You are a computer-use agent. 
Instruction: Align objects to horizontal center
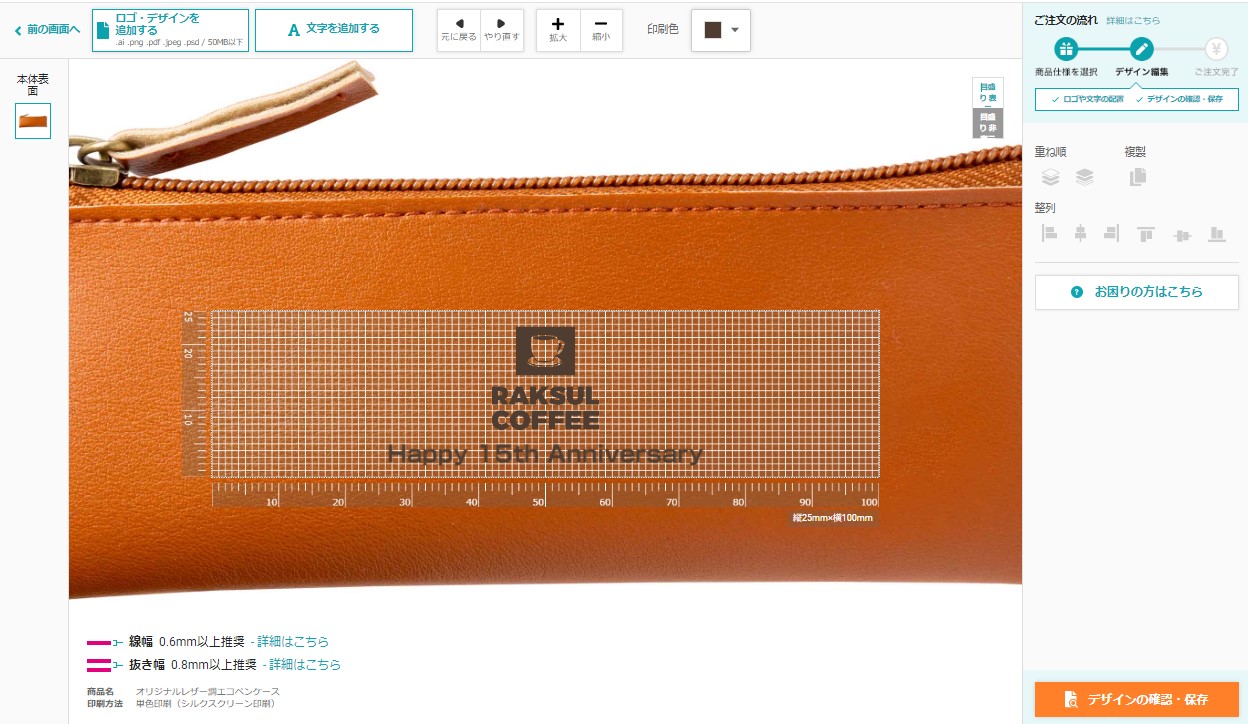(x=1080, y=233)
